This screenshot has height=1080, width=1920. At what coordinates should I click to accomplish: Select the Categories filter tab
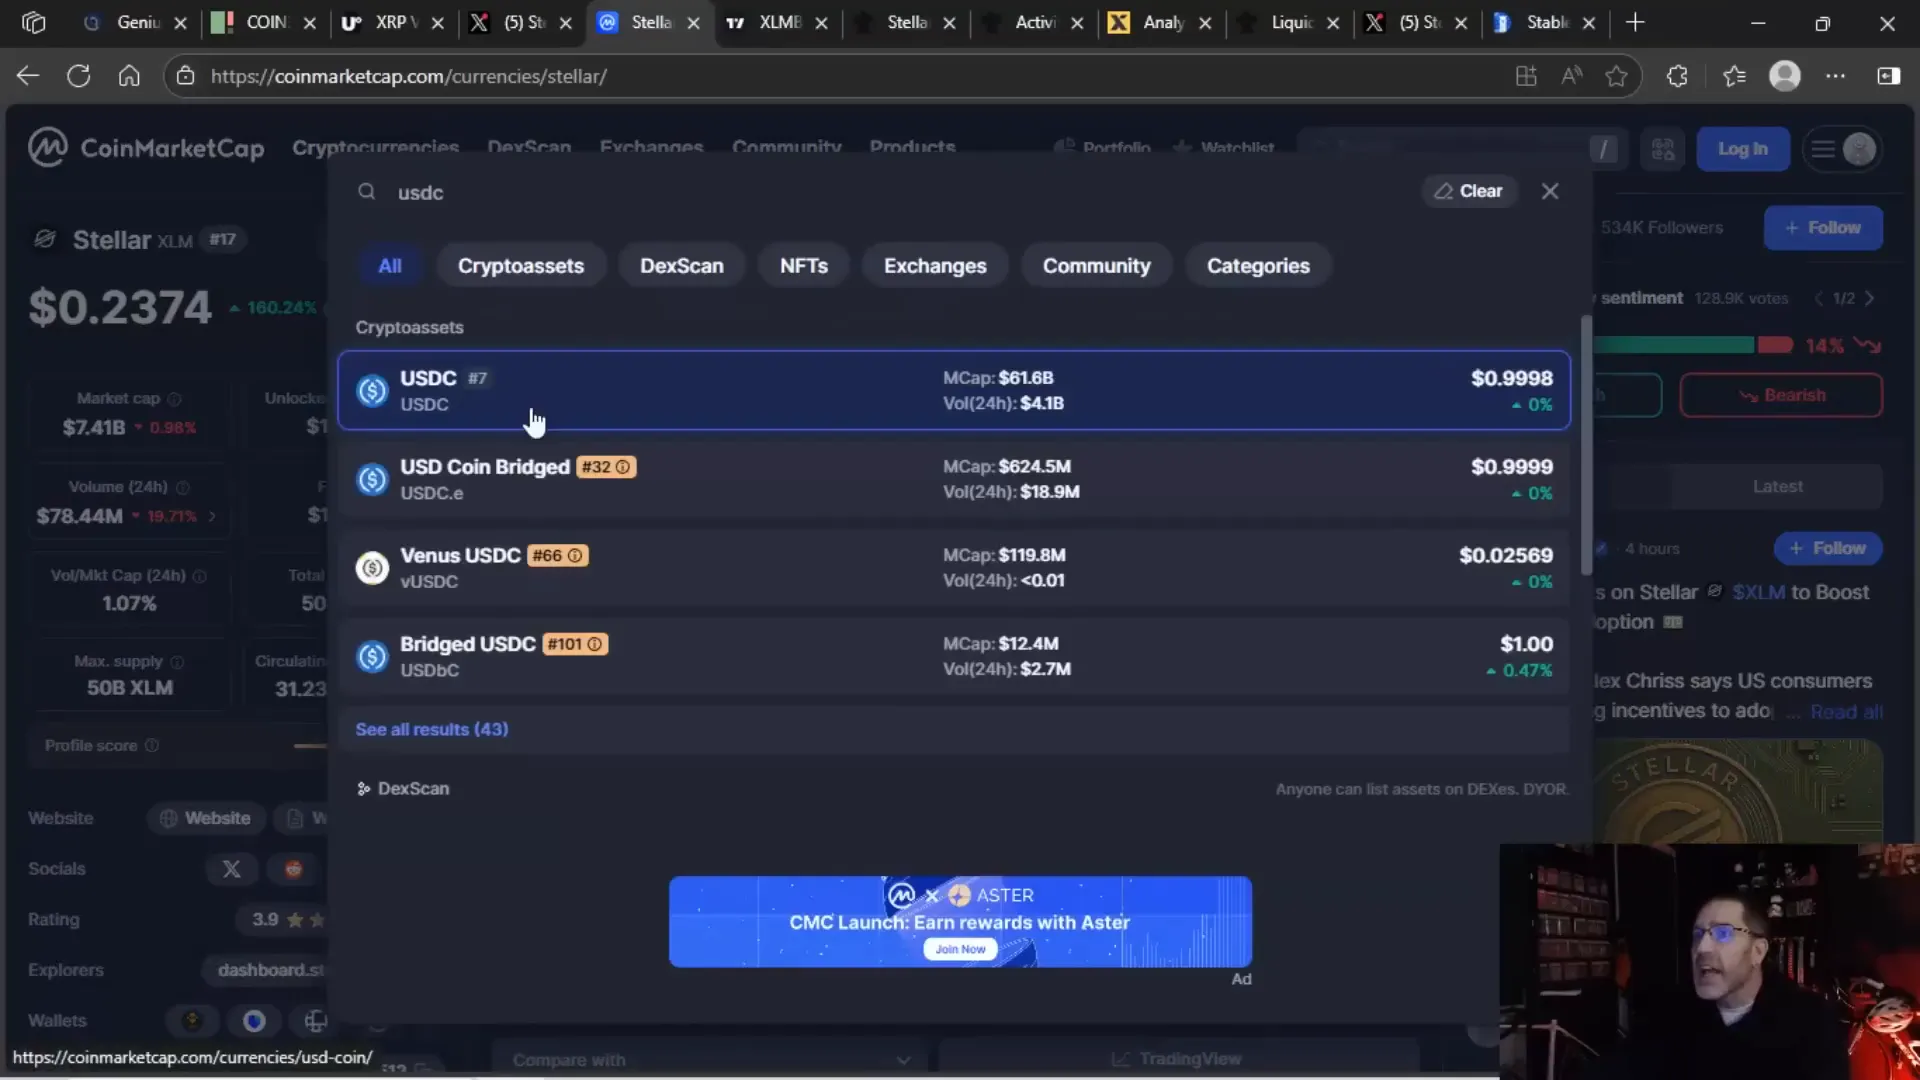point(1258,266)
